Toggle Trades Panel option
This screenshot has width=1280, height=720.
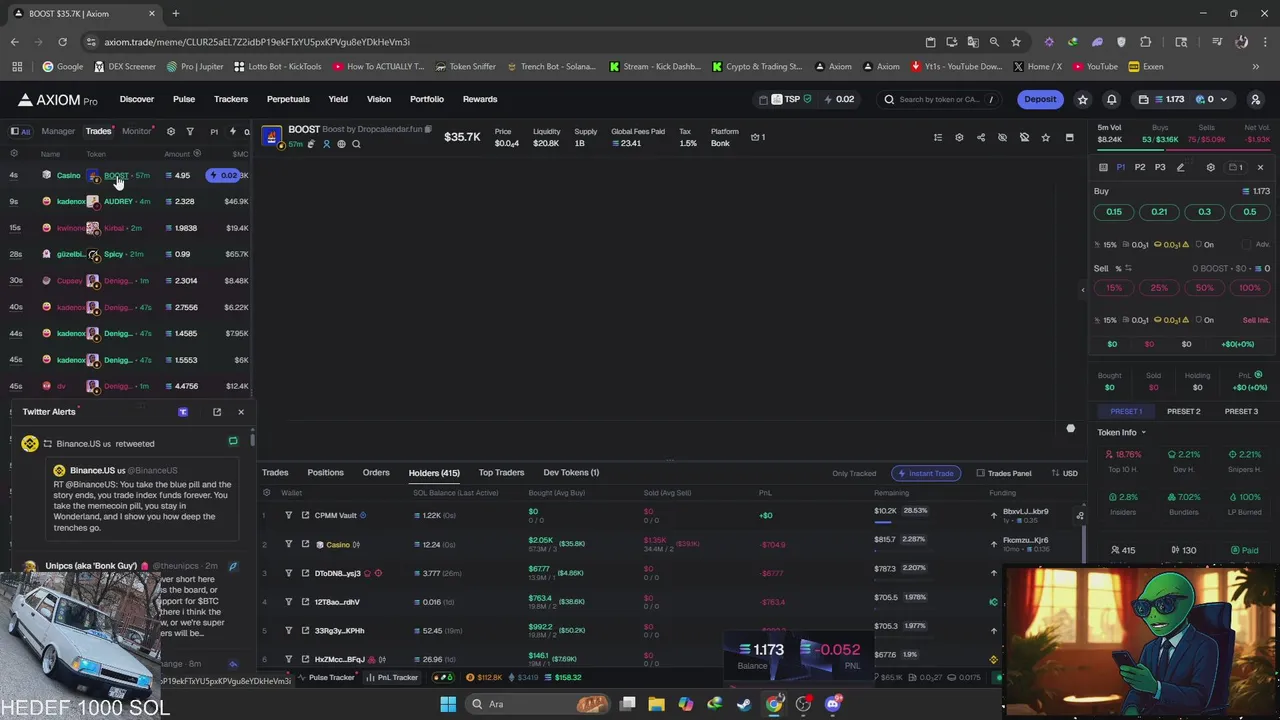tap(1004, 473)
